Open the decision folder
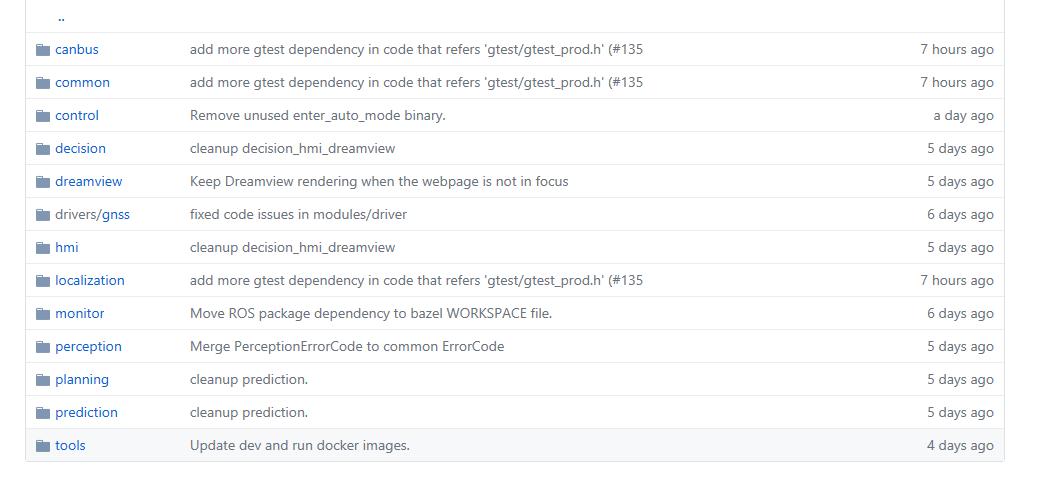Image resolution: width=1047 pixels, height=492 pixels. click(80, 149)
